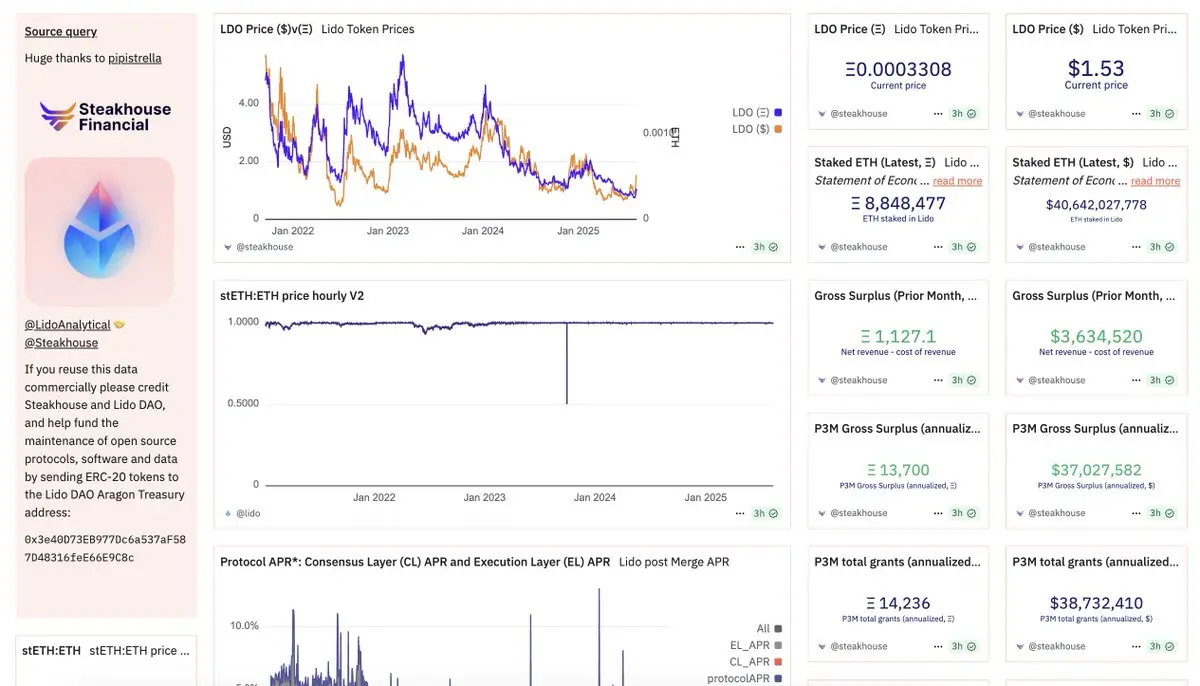Open three-dot menu on LDO Price ($) counter card
The image size is (1200, 686).
click(1136, 114)
